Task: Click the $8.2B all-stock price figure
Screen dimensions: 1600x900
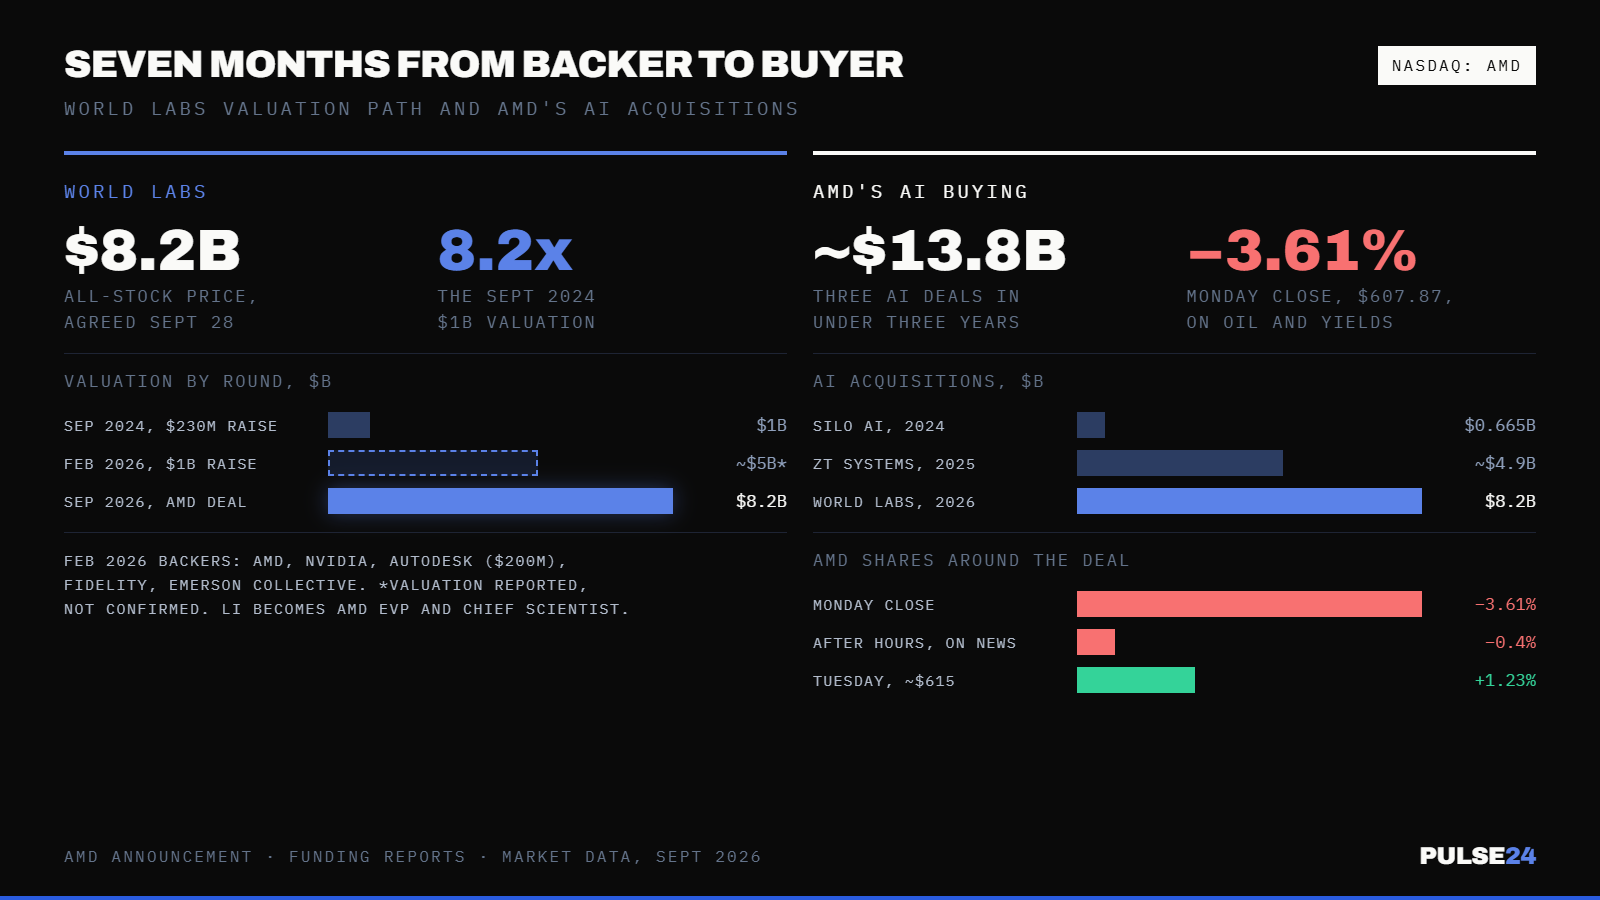Action: click(152, 250)
